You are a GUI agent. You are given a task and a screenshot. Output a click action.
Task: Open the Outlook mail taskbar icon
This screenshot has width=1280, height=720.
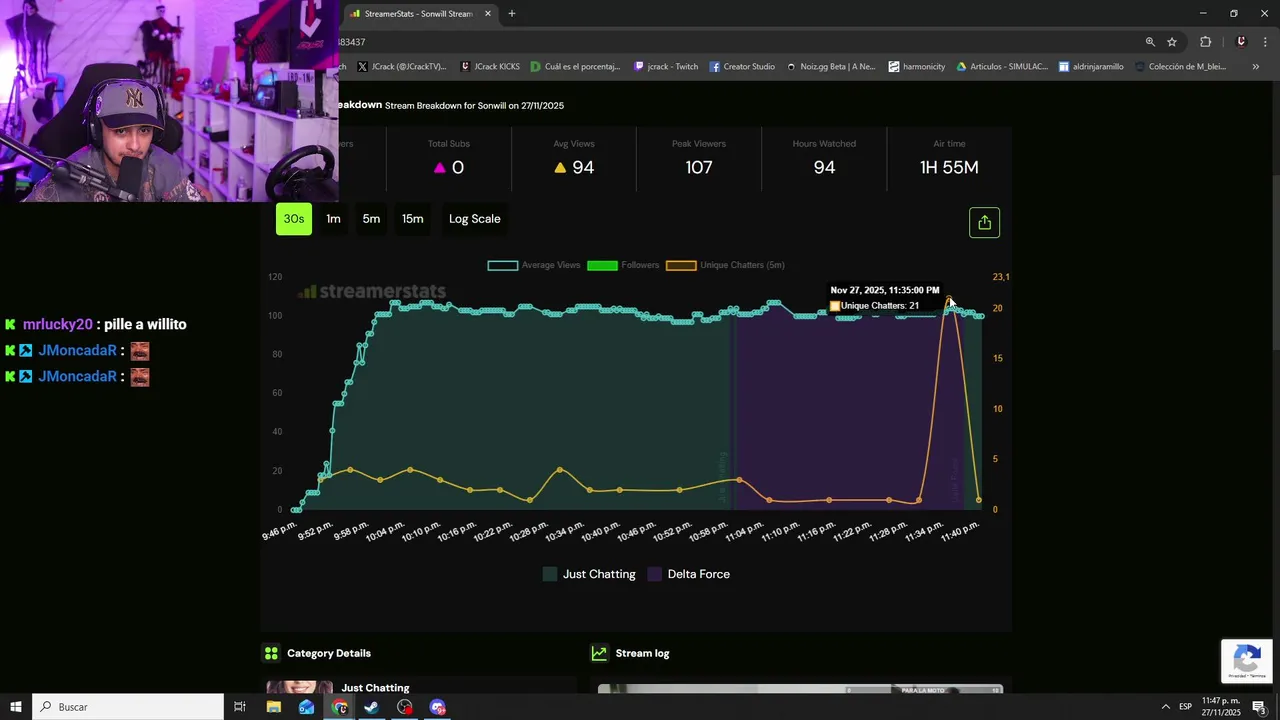click(306, 707)
